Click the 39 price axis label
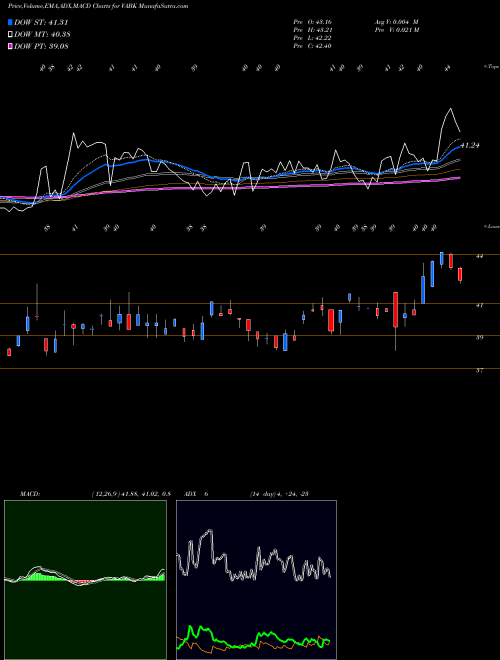 [x=479, y=337]
